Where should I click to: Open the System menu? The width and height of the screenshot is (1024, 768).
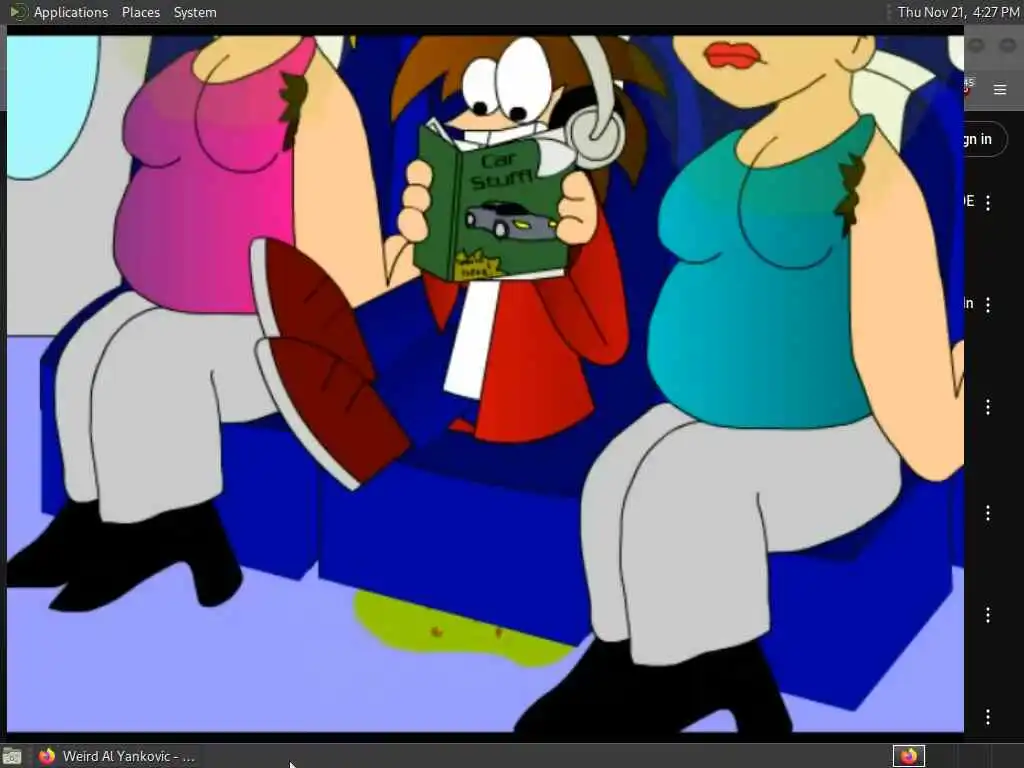(x=195, y=12)
